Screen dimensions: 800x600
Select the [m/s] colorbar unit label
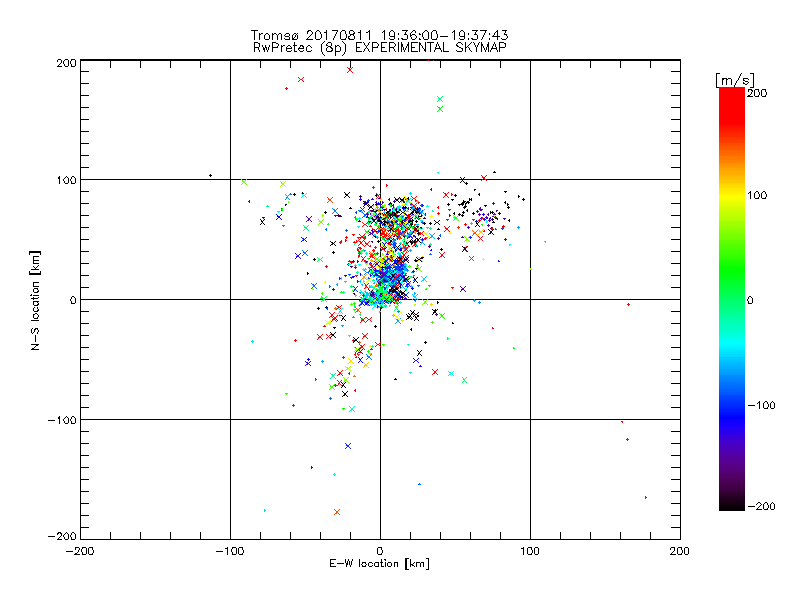735,80
